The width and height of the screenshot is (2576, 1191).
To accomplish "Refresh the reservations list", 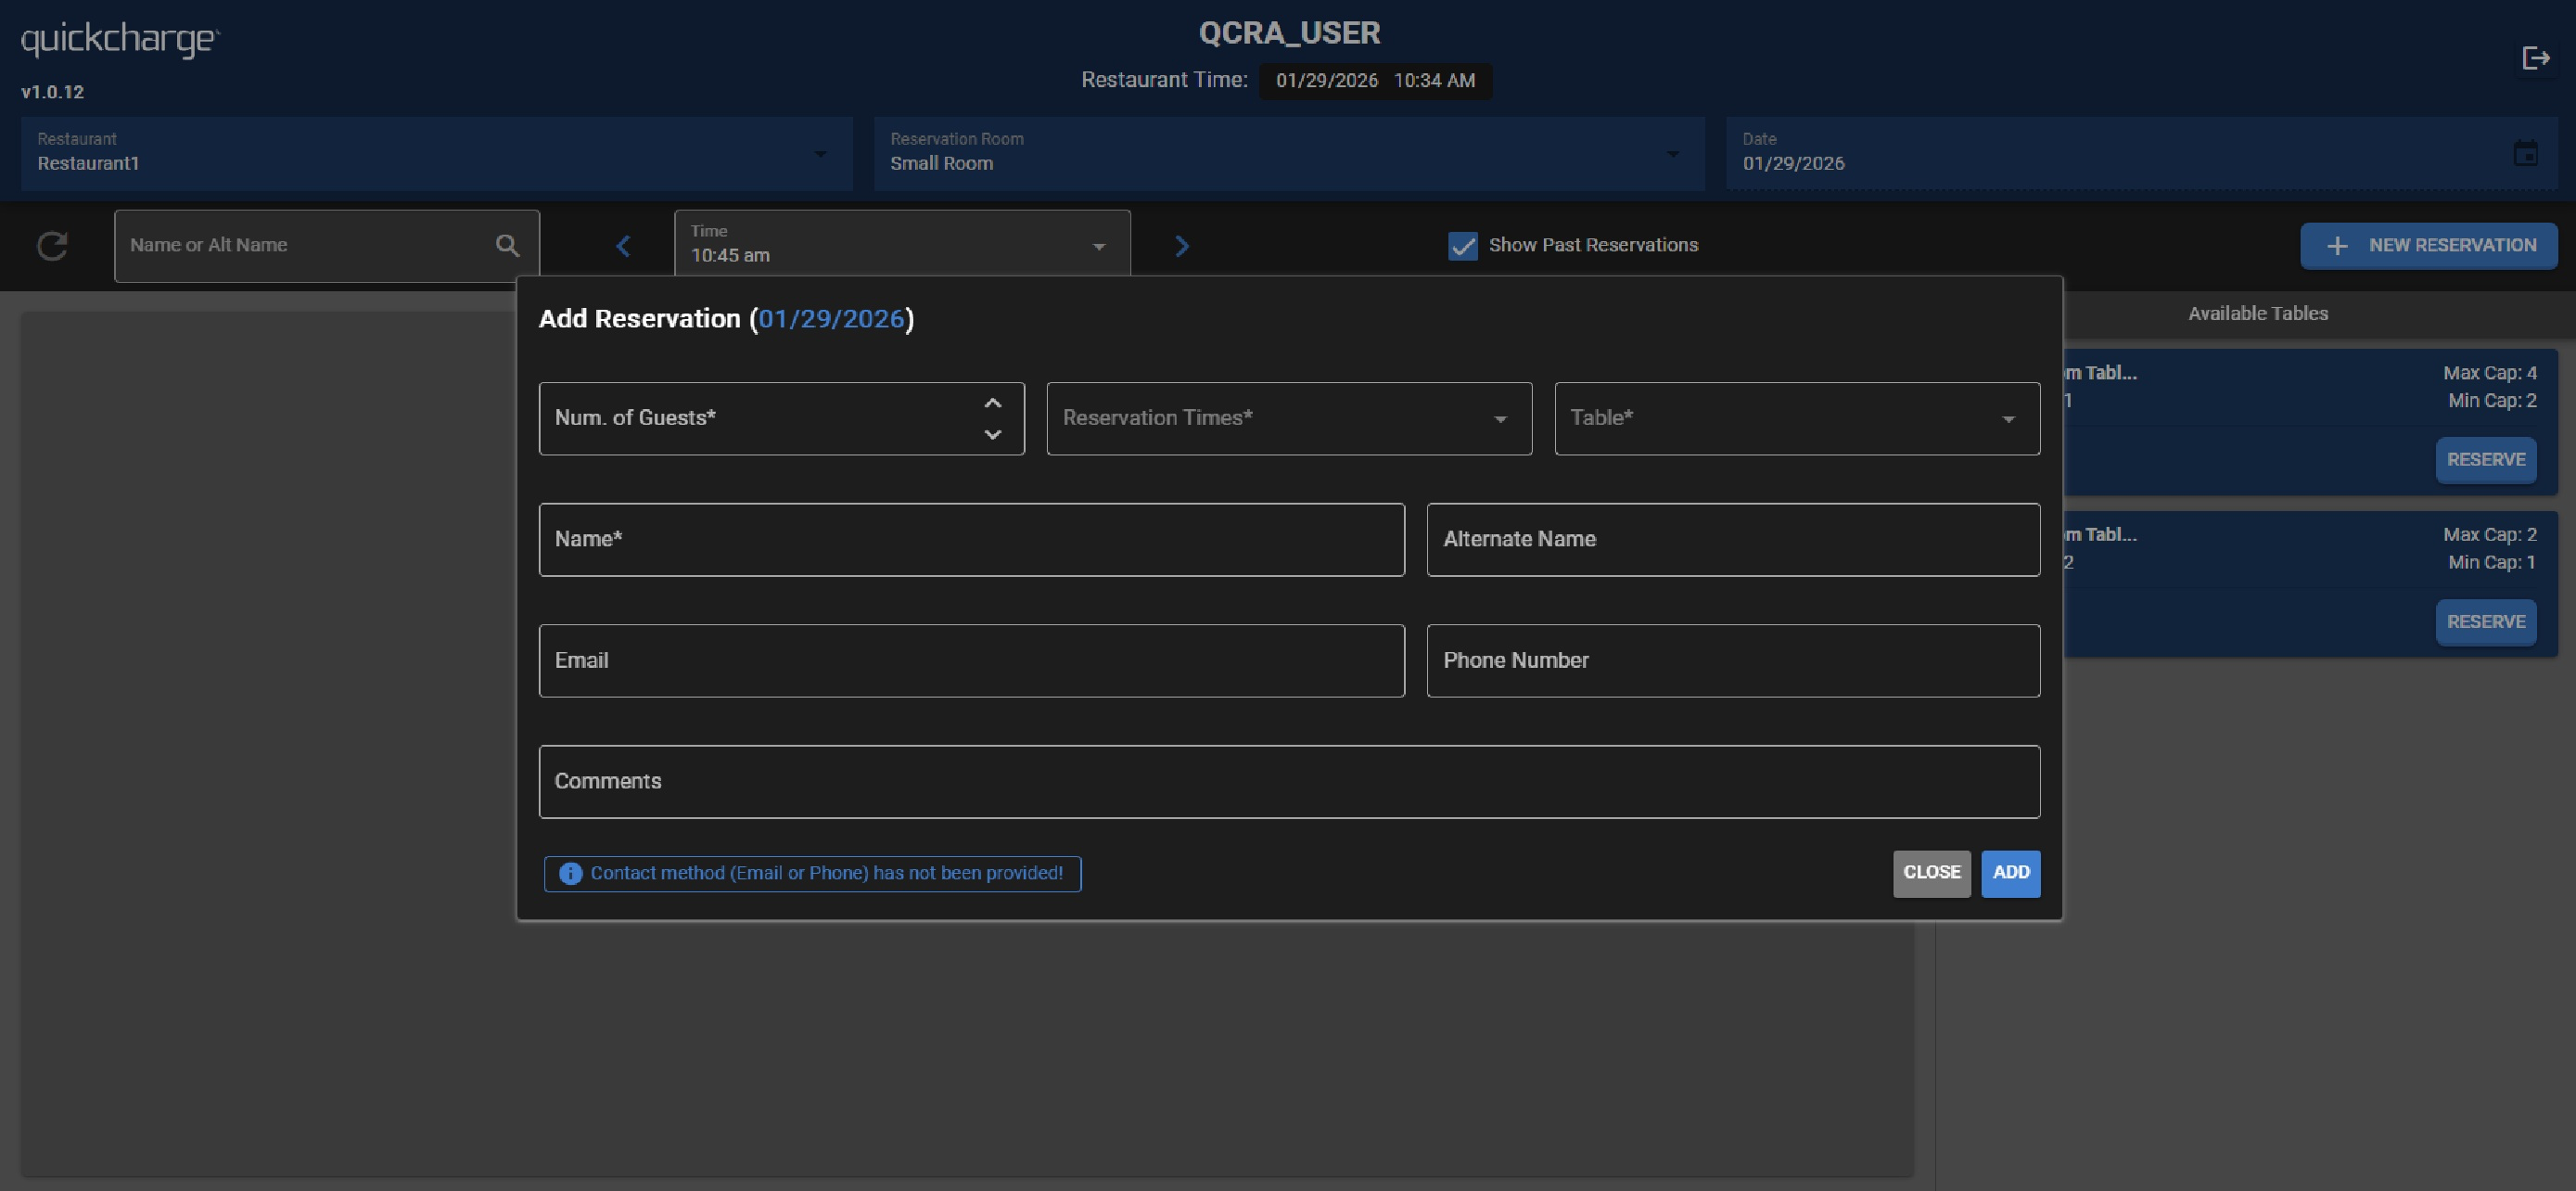I will [x=52, y=246].
